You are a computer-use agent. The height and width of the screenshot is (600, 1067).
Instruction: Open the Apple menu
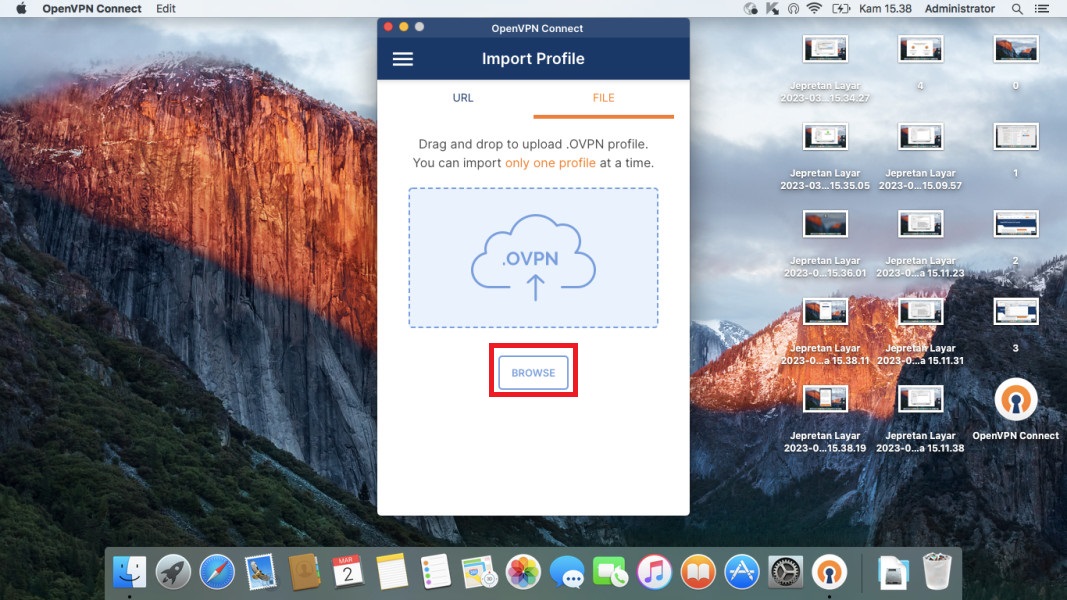21,8
